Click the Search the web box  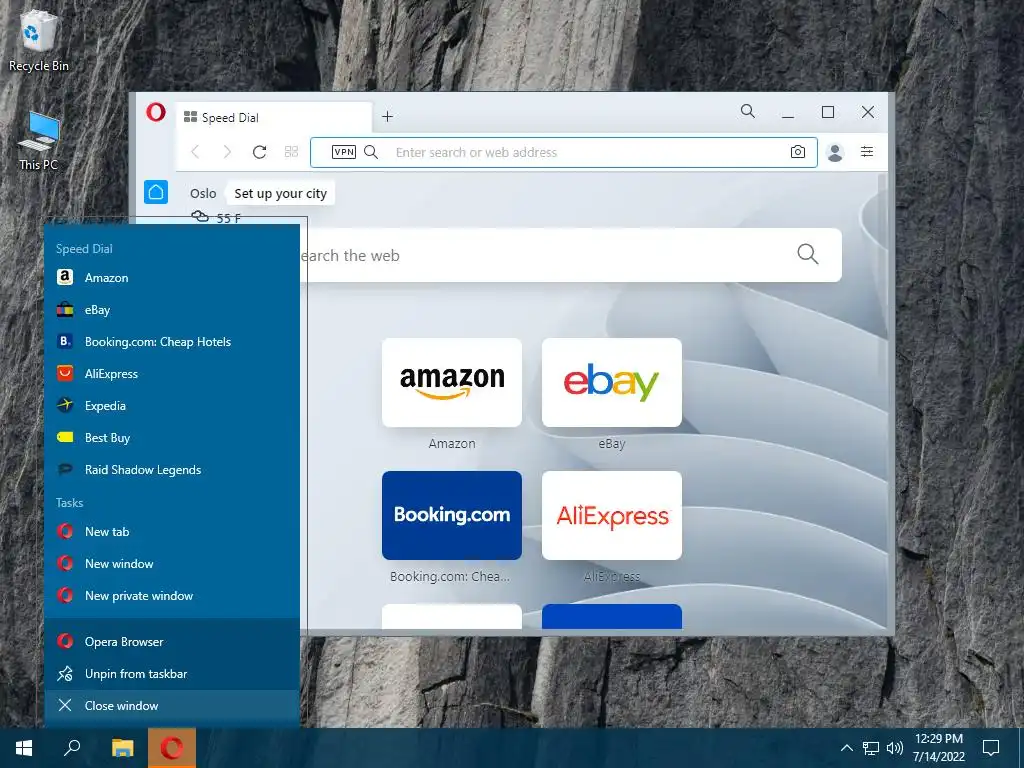pyautogui.click(x=569, y=255)
